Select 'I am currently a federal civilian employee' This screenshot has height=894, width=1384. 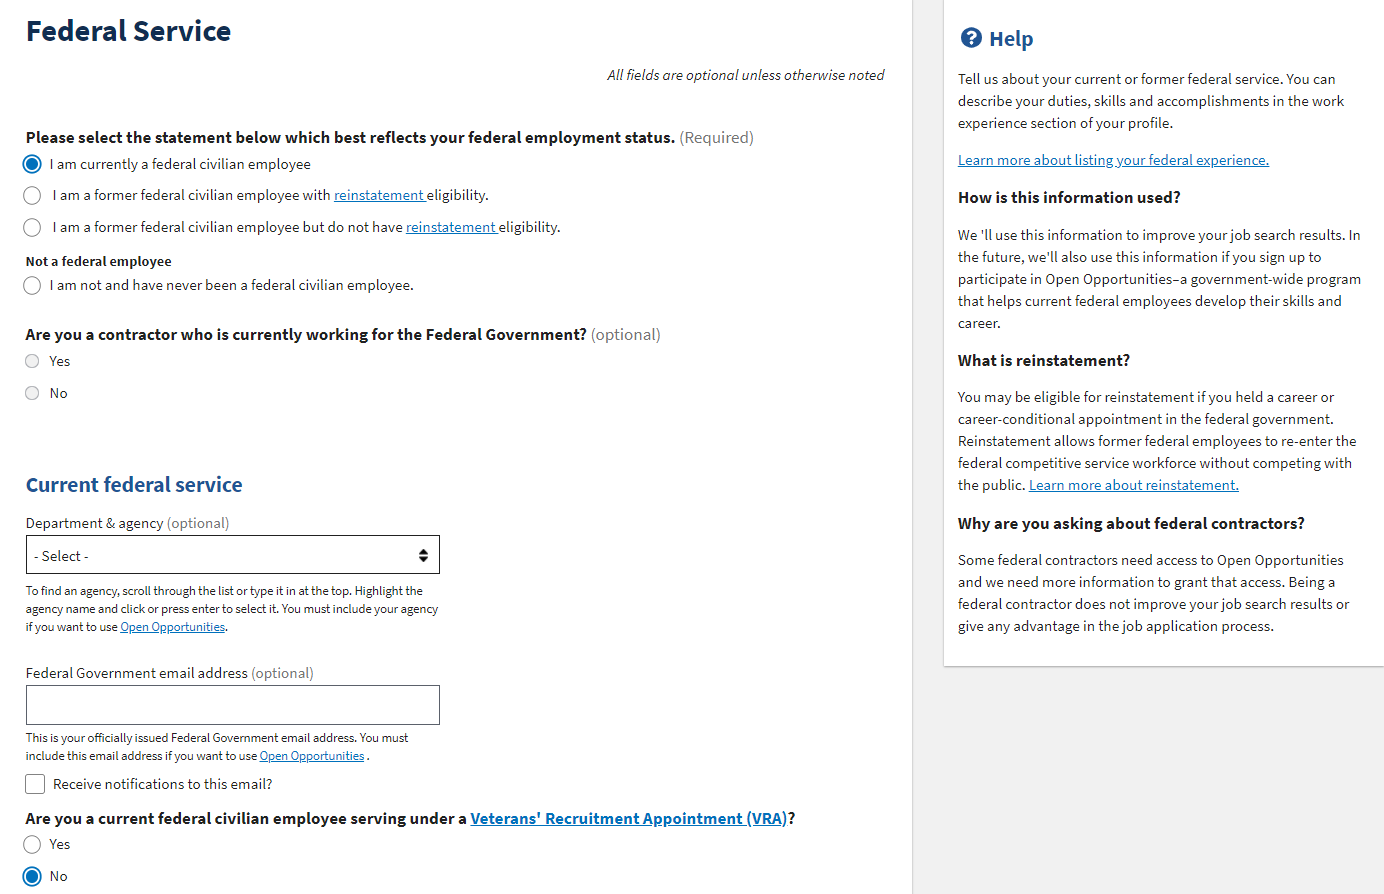[32, 164]
